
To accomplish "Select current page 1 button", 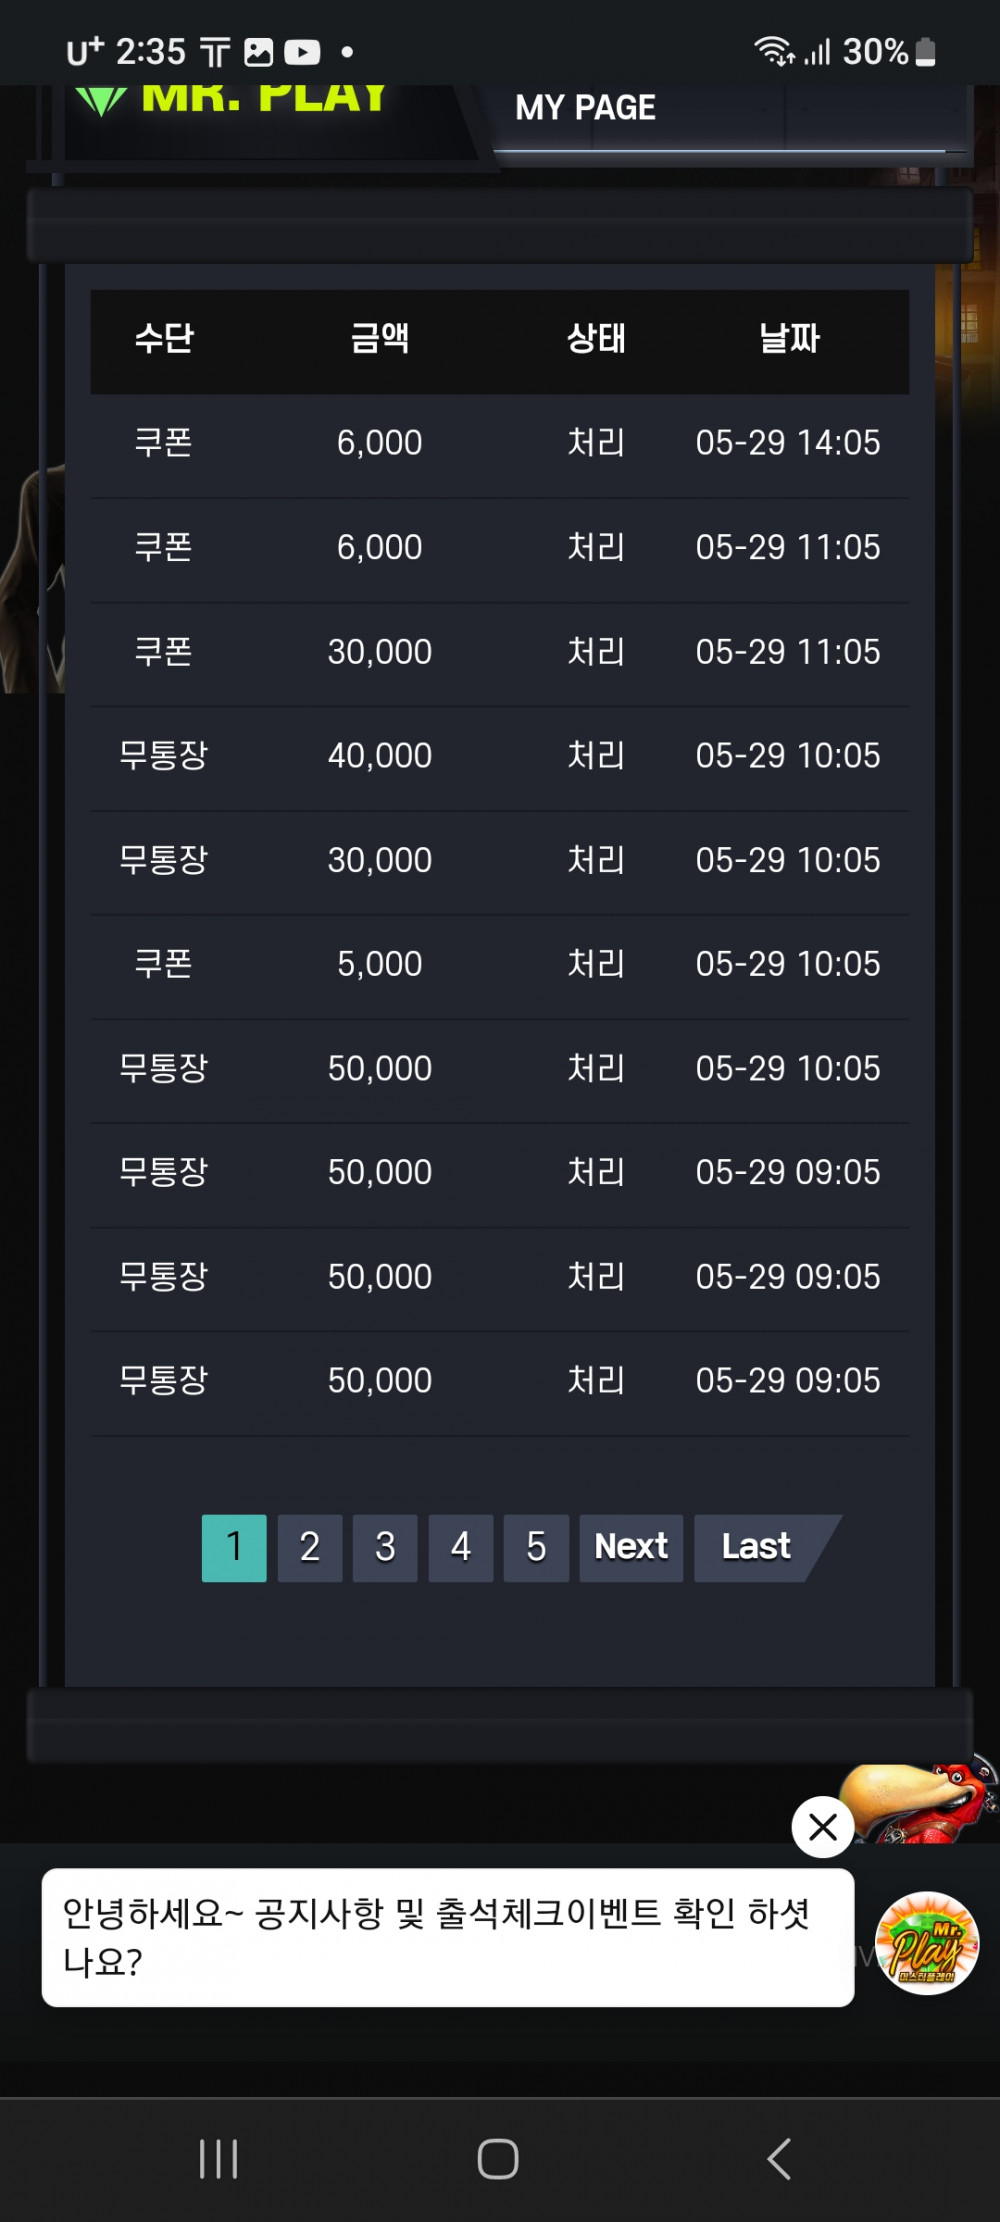I will coord(234,1547).
